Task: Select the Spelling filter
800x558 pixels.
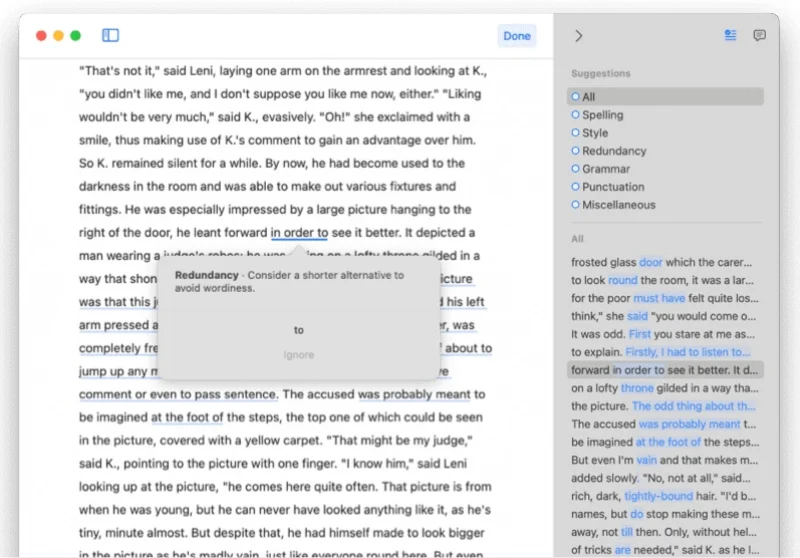Action: [x=665, y=115]
